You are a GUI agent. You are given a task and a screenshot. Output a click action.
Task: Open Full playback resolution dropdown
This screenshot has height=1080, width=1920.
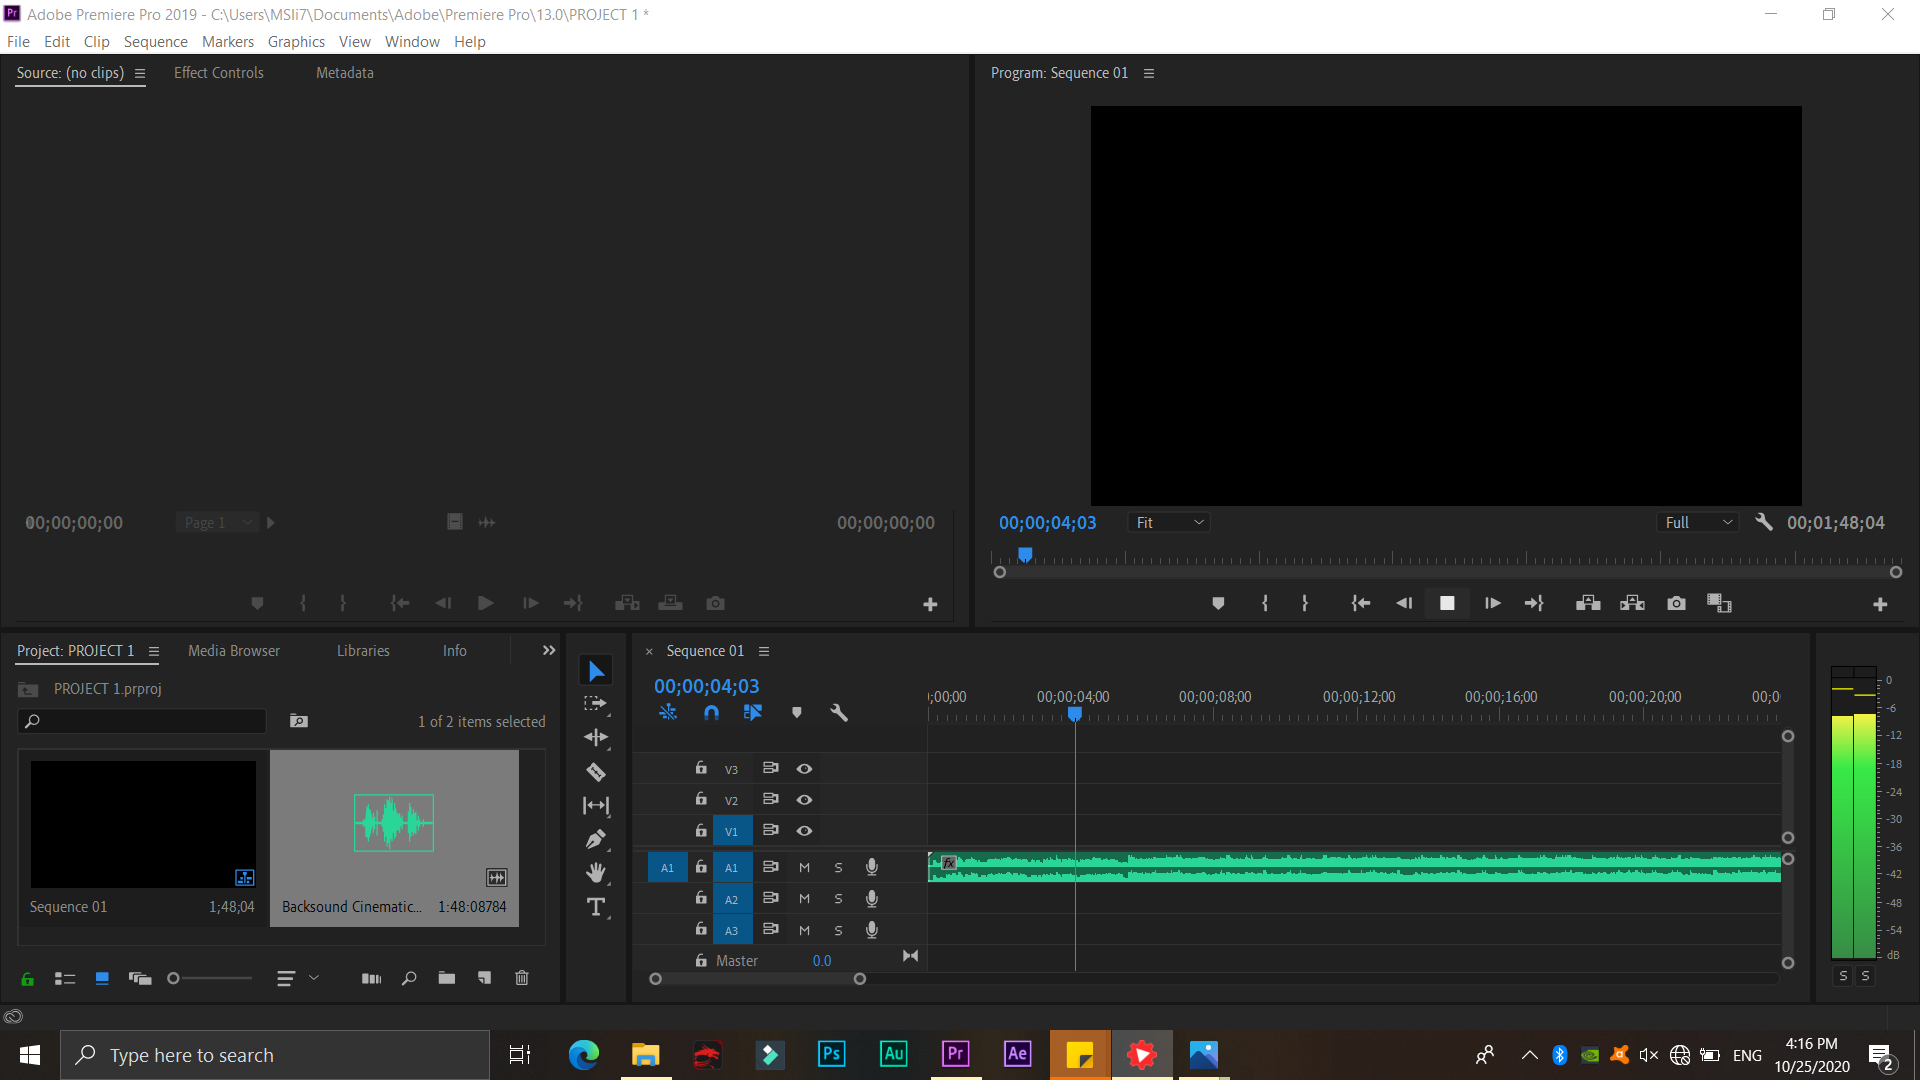tap(1698, 523)
